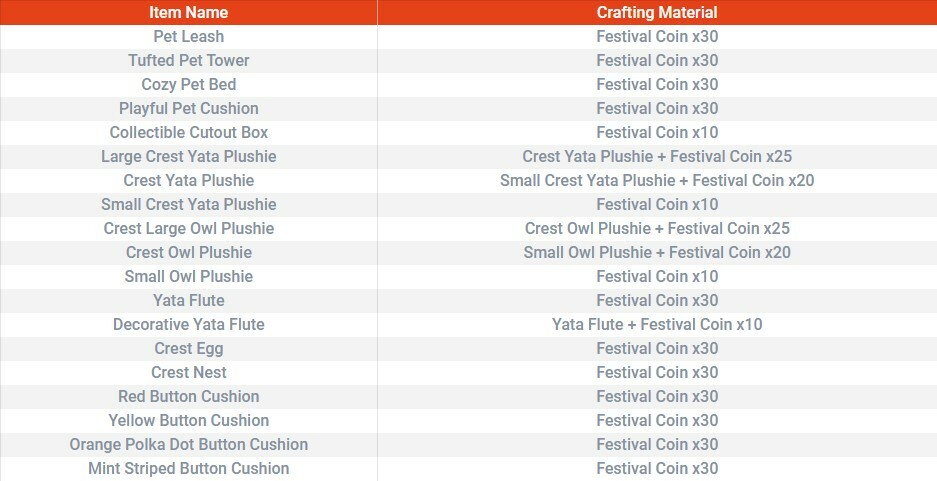Screen dimensions: 937x481
Task: Click the Cozy Pet Bed cell
Action: [188, 84]
